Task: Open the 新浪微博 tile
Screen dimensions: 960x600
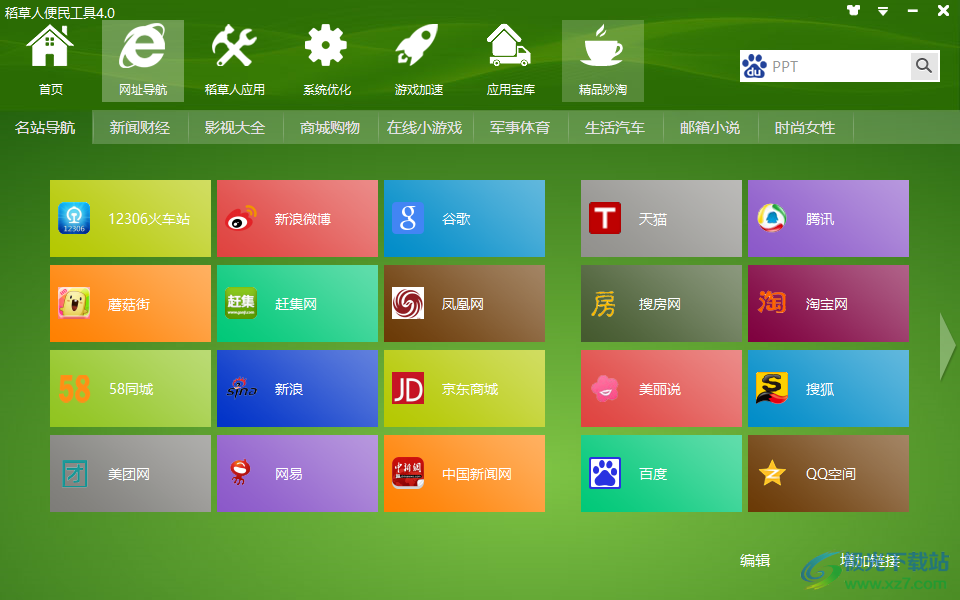Action: click(x=298, y=219)
